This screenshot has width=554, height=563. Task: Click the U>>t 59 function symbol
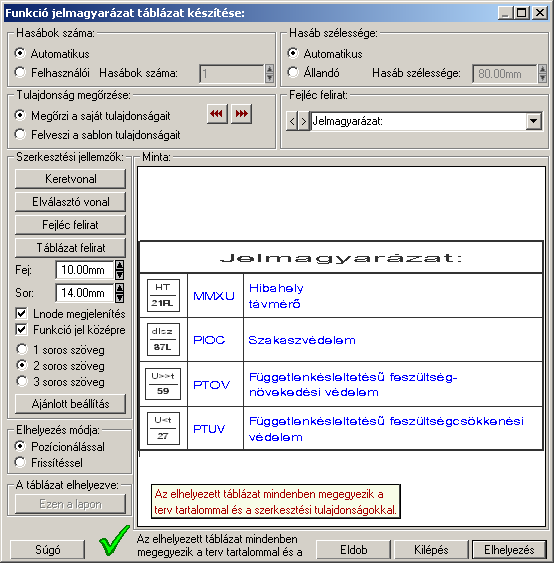[163, 384]
